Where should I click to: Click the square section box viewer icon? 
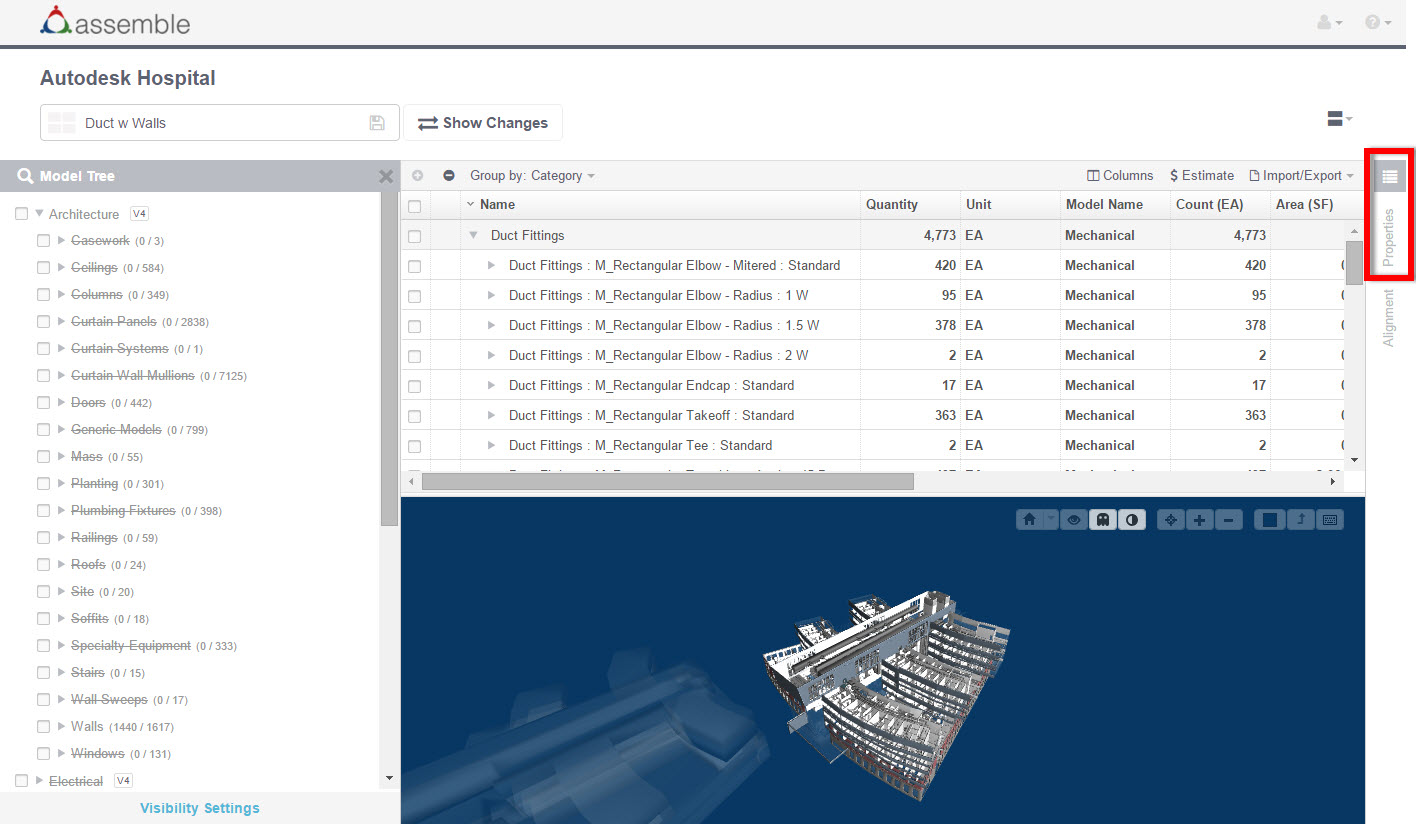click(1270, 520)
